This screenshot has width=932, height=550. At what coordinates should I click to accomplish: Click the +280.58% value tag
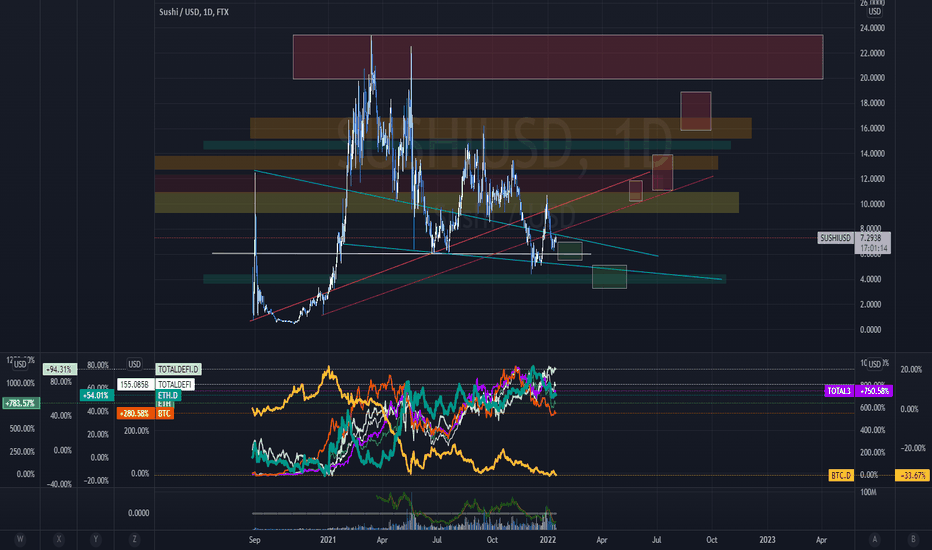tap(136, 413)
